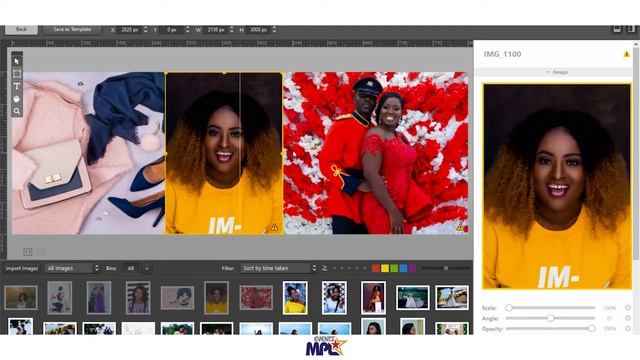Edit the X position field
Image resolution: width=640 pixels, height=360 pixels.
tap(129, 30)
